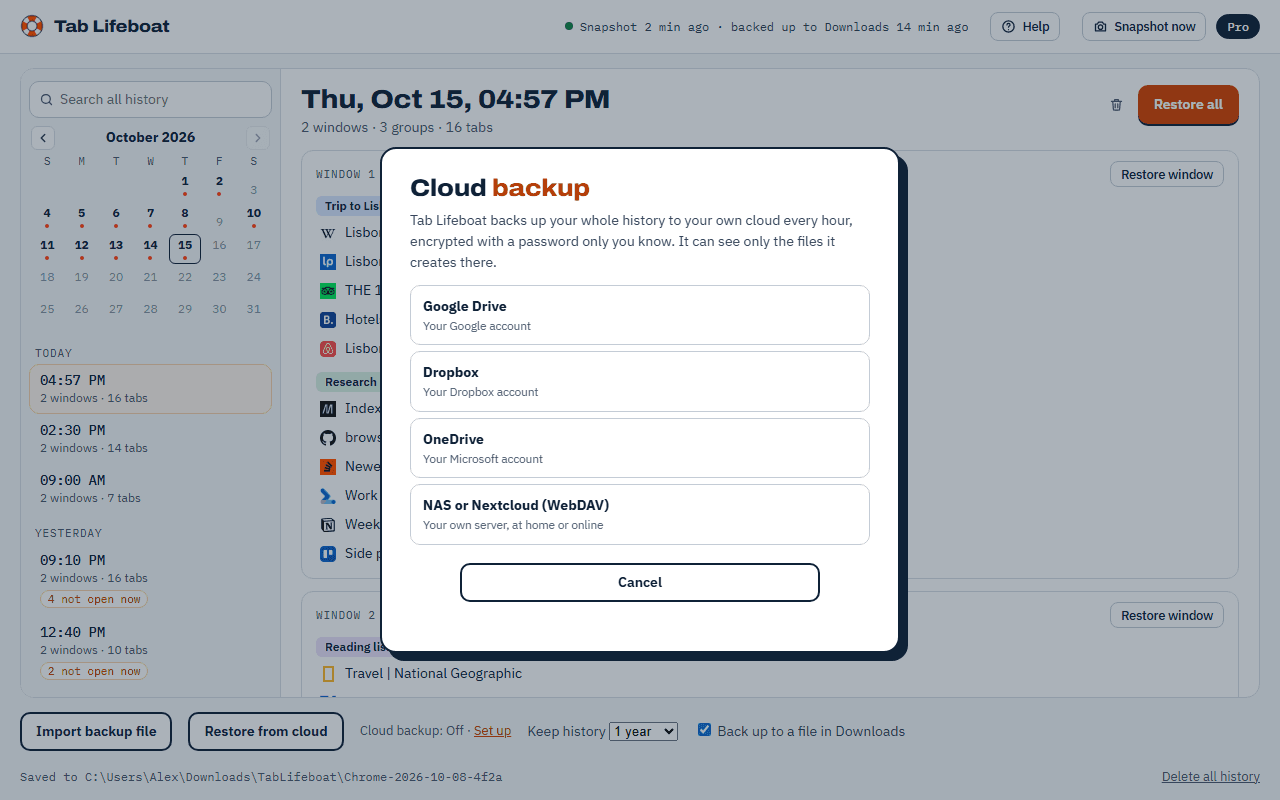Screen dimensions: 1280x800
Task: Click the Wikipedia favicon in Window 1
Action: coord(327,232)
